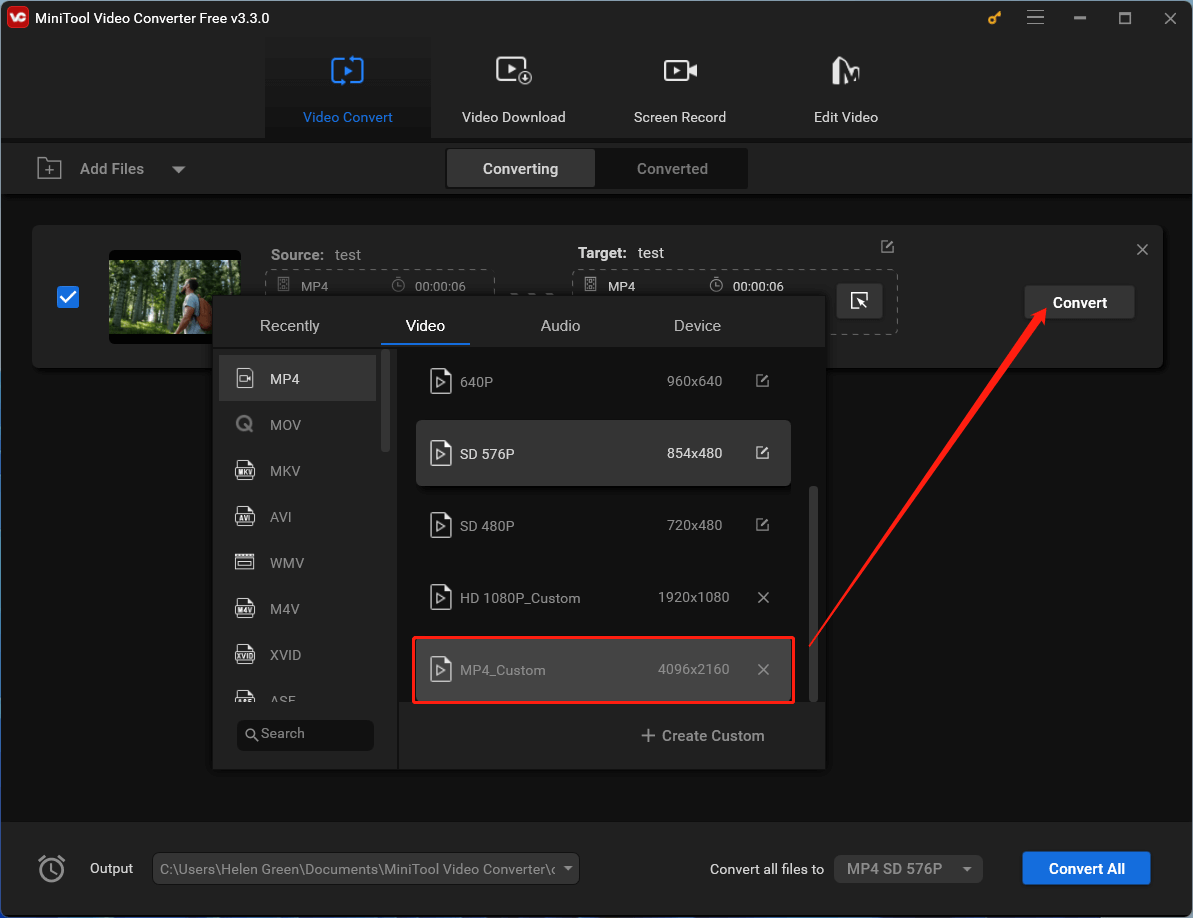1193x918 pixels.
Task: Click the MOV QuickTime icon
Action: click(x=244, y=424)
